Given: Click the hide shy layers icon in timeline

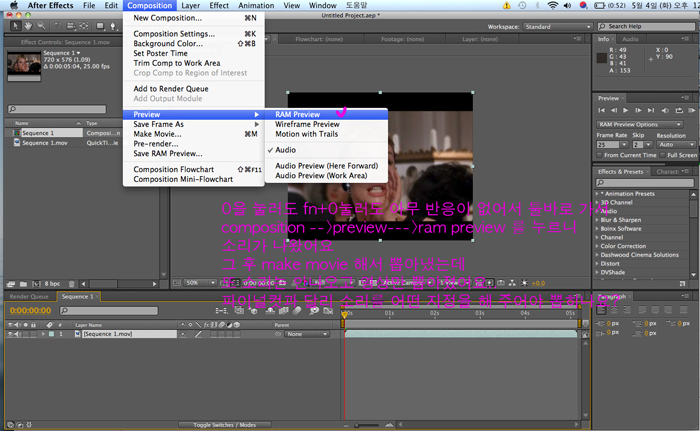Looking at the screenshot, I should 271,310.
